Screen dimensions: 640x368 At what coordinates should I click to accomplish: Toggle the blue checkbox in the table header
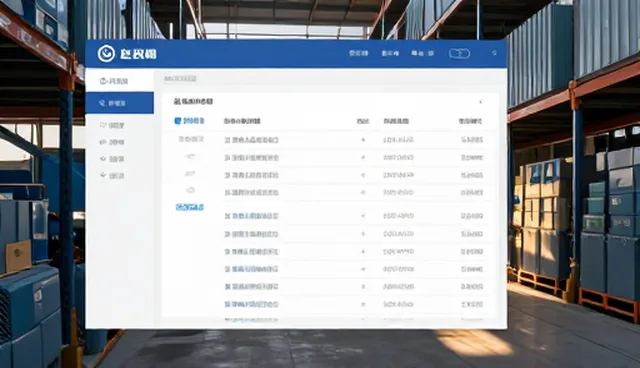178,121
